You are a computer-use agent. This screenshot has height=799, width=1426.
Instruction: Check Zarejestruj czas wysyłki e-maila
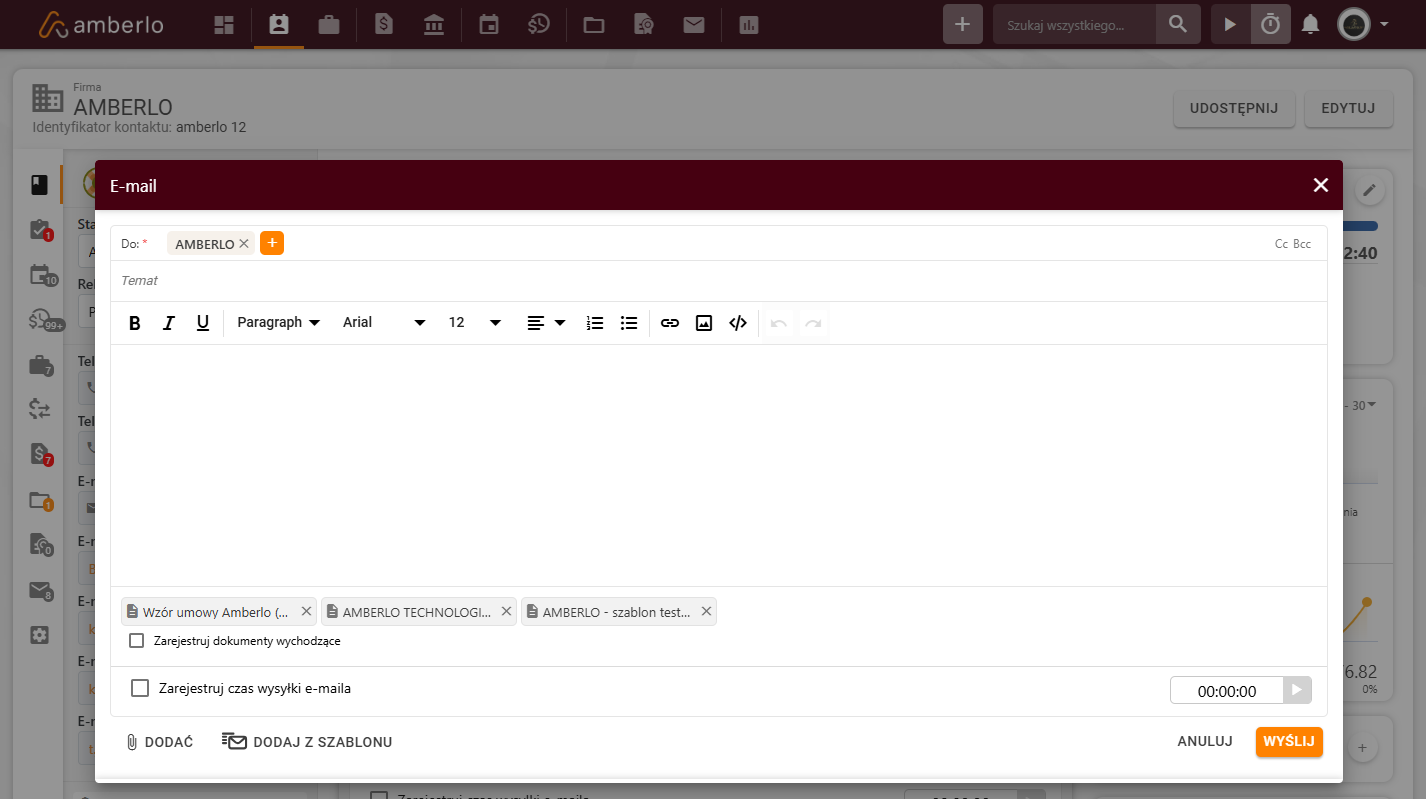(x=140, y=688)
